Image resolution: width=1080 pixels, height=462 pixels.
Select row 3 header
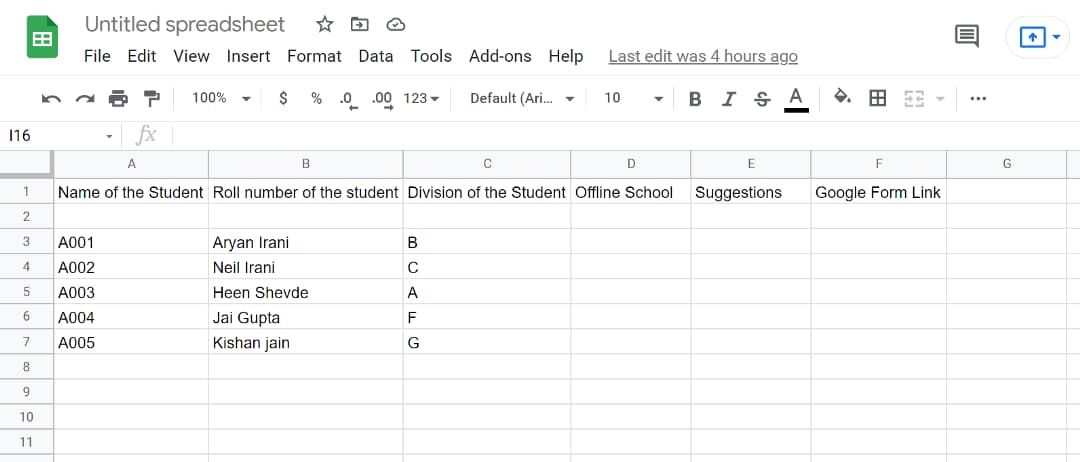26,242
